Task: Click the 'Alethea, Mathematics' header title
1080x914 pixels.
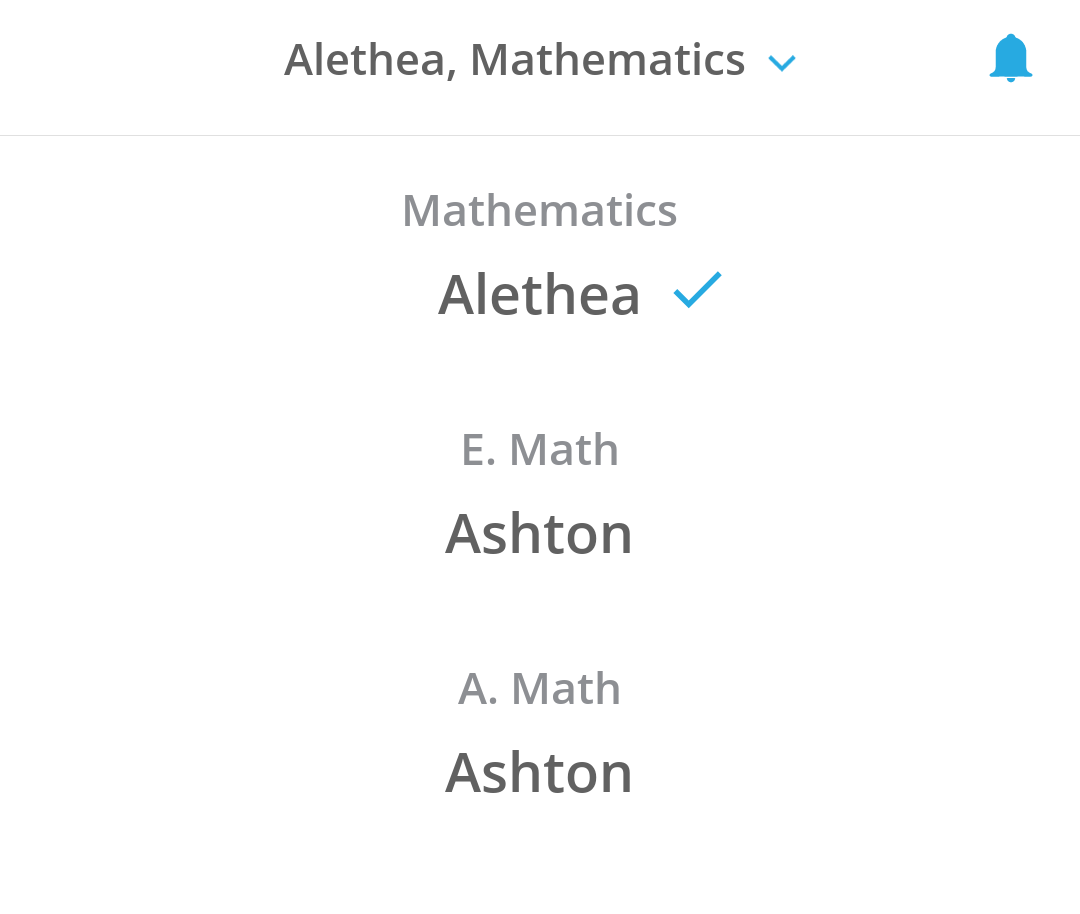Action: tap(514, 60)
